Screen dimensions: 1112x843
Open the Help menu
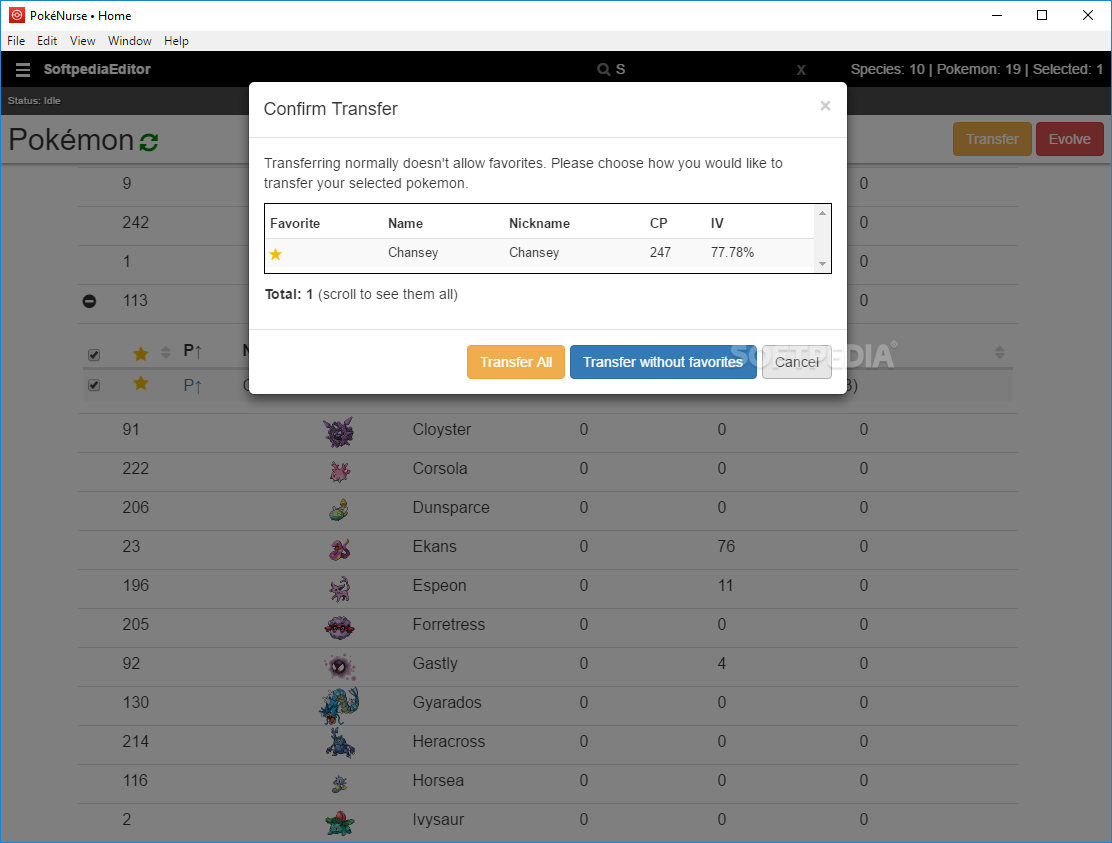click(x=177, y=41)
